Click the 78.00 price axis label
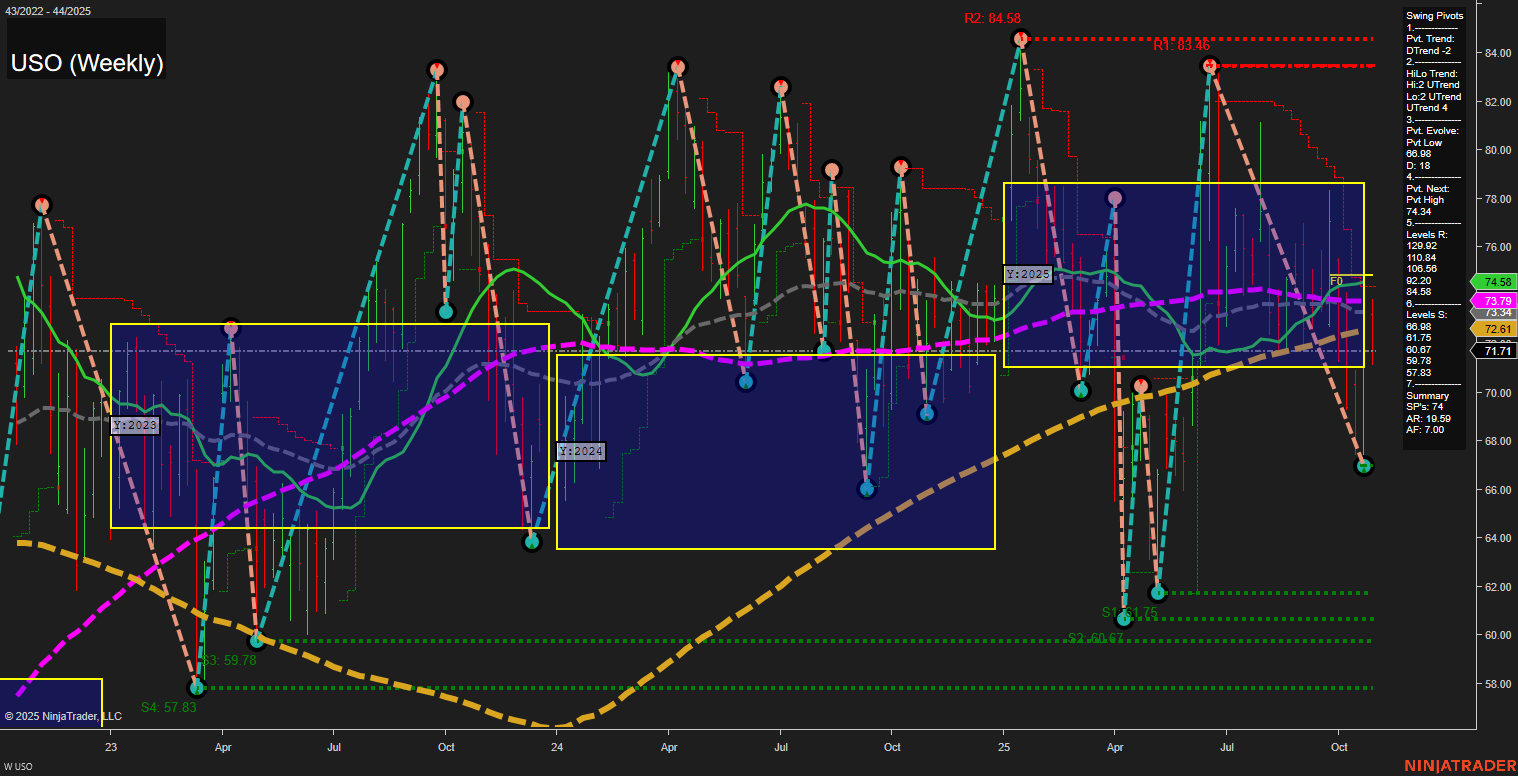The height and width of the screenshot is (776, 1518). (x=1497, y=199)
